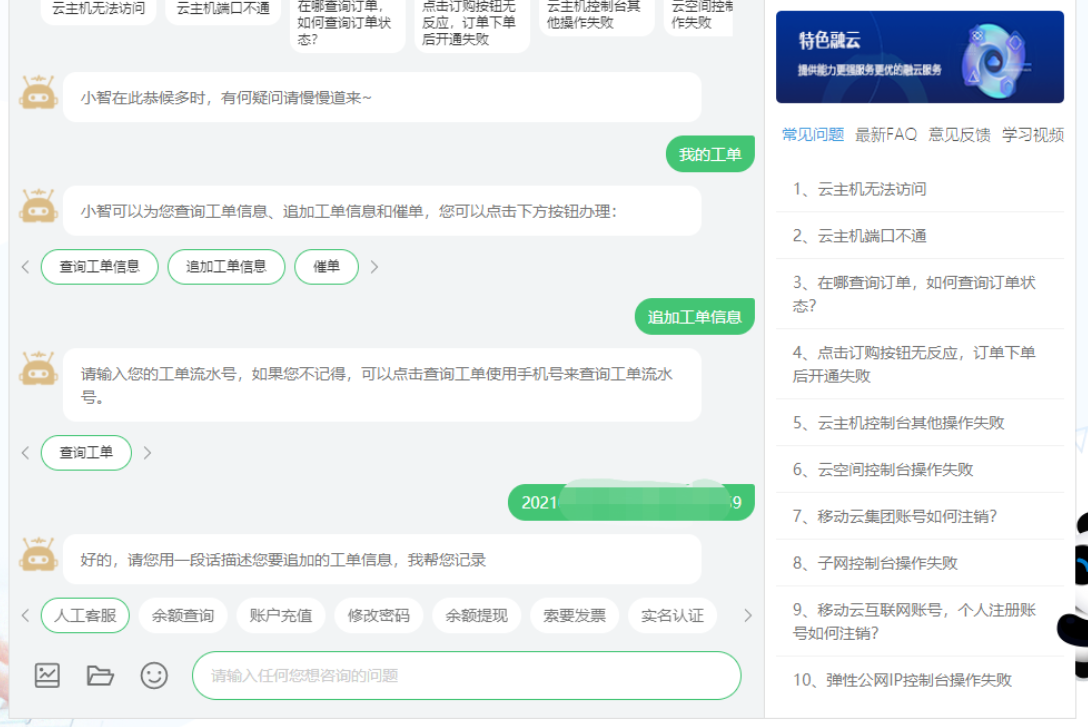Viewport: 1088px width, 727px height.
Task: Switch to the 最新FAQ tab
Action: click(x=885, y=134)
